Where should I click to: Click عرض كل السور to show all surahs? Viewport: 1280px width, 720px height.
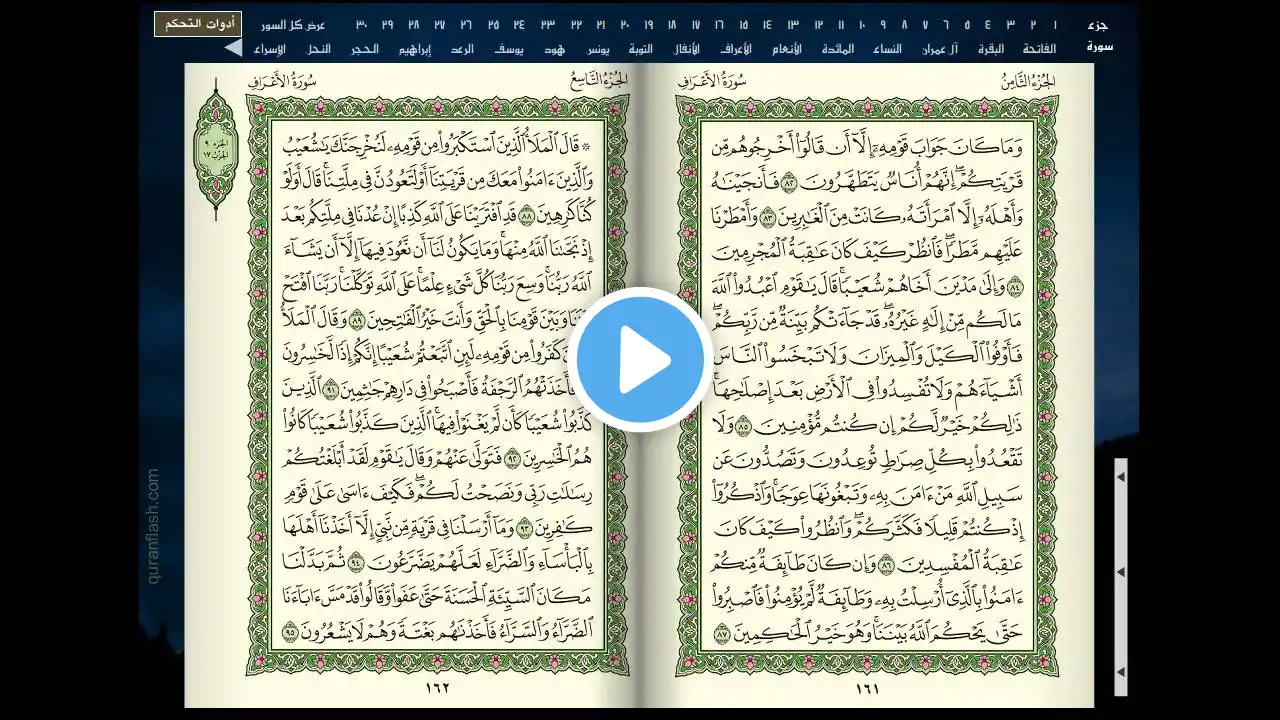pyautogui.click(x=293, y=24)
